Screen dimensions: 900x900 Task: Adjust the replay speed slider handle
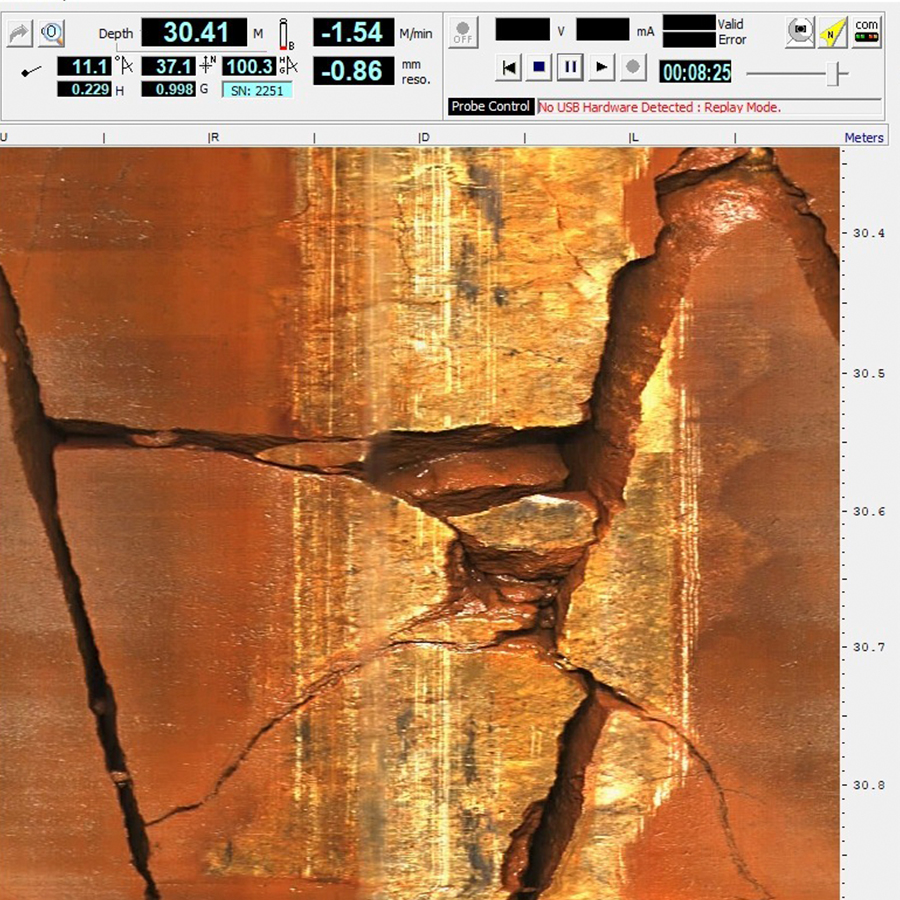pos(840,73)
